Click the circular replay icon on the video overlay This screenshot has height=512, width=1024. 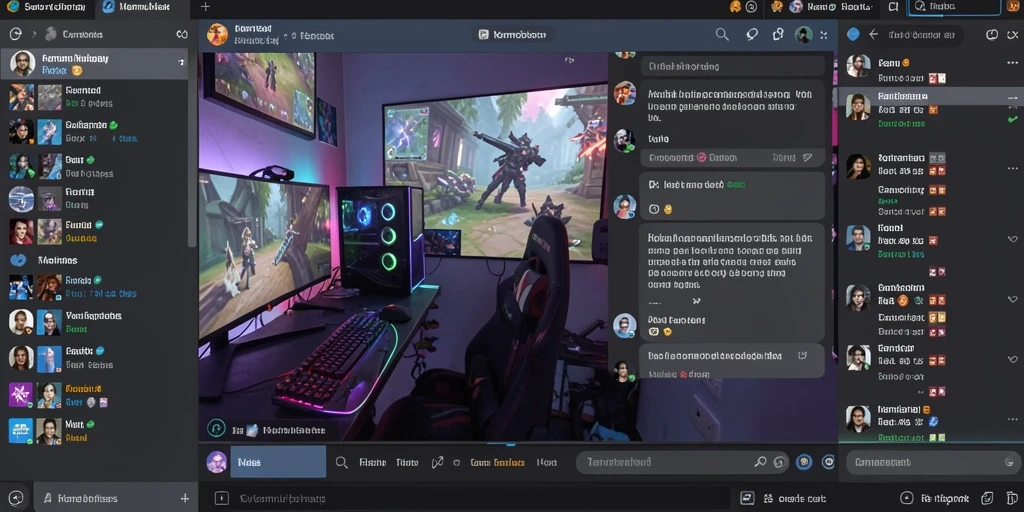(216, 428)
